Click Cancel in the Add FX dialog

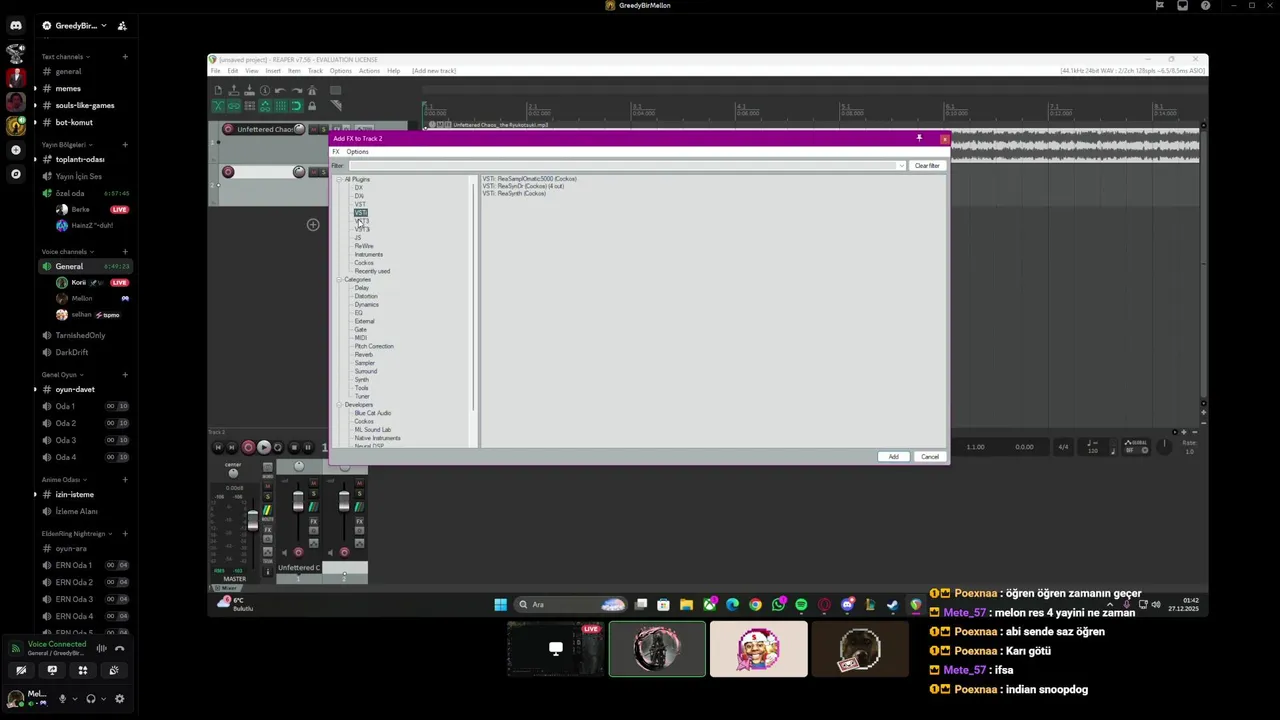pyautogui.click(x=930, y=457)
